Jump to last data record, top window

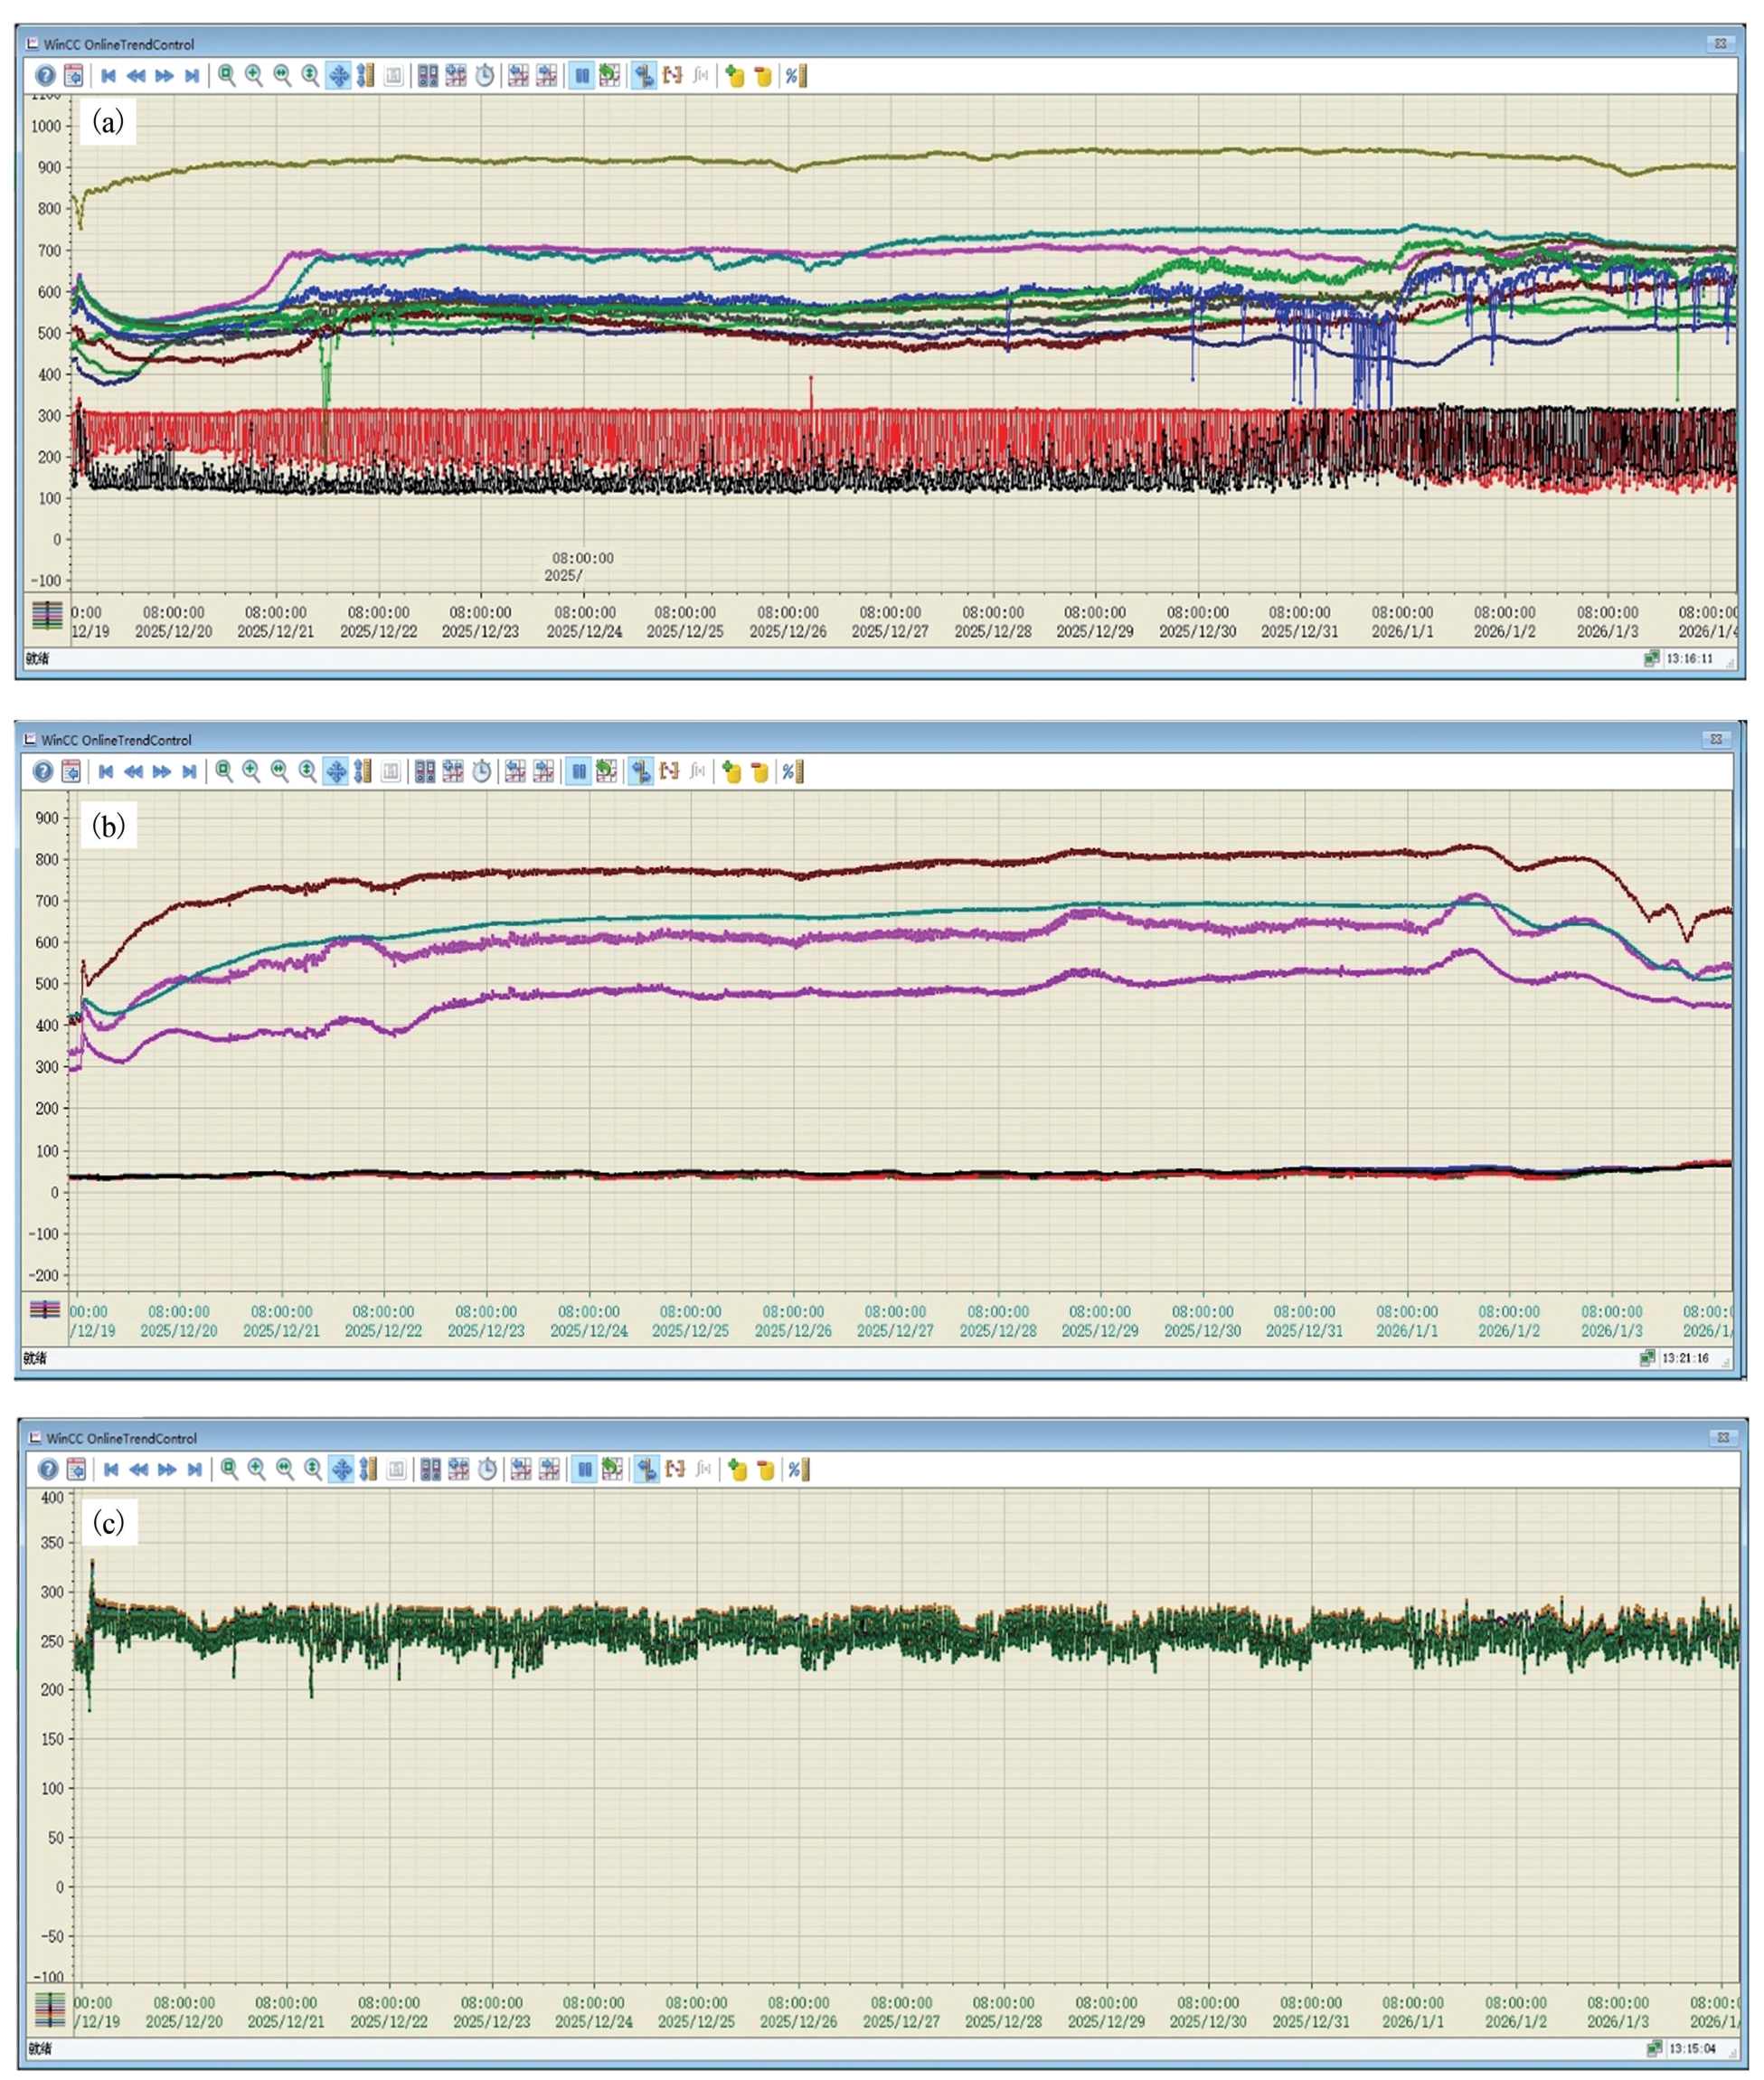[x=192, y=76]
